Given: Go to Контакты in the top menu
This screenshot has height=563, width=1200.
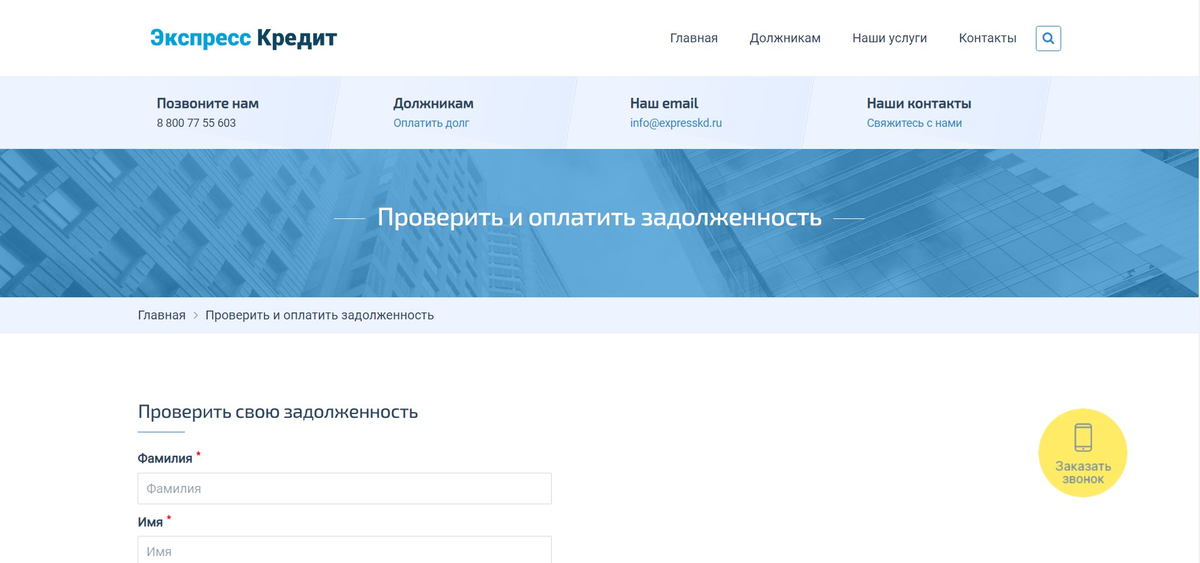Looking at the screenshot, I should click(x=987, y=38).
